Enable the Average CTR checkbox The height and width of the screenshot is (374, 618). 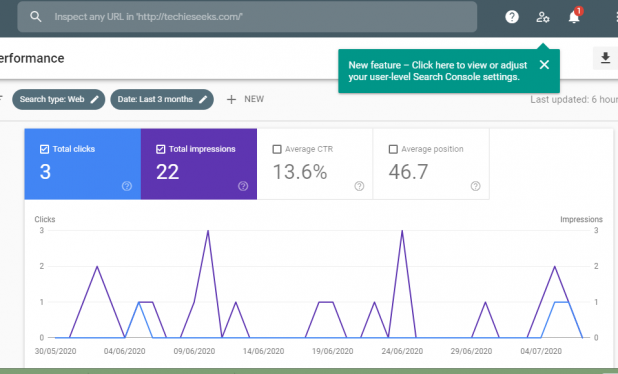(277, 149)
